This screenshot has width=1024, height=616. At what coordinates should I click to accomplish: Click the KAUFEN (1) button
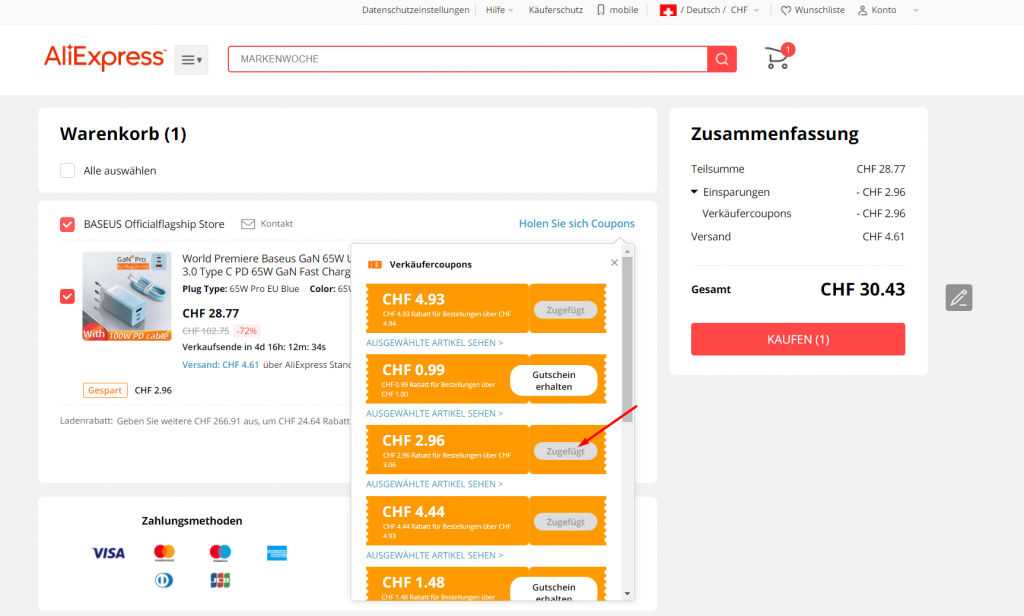798,339
